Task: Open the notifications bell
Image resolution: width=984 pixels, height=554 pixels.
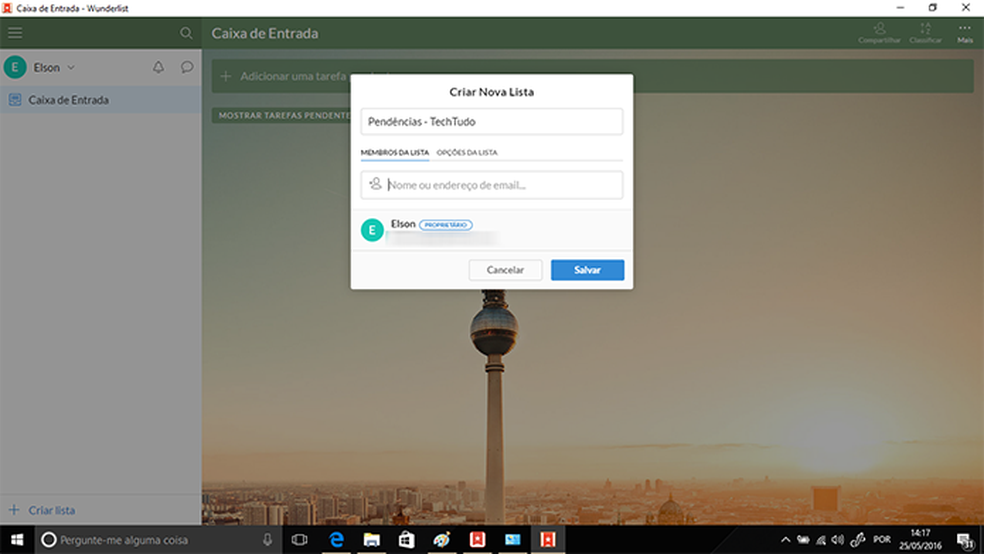Action: 158,67
